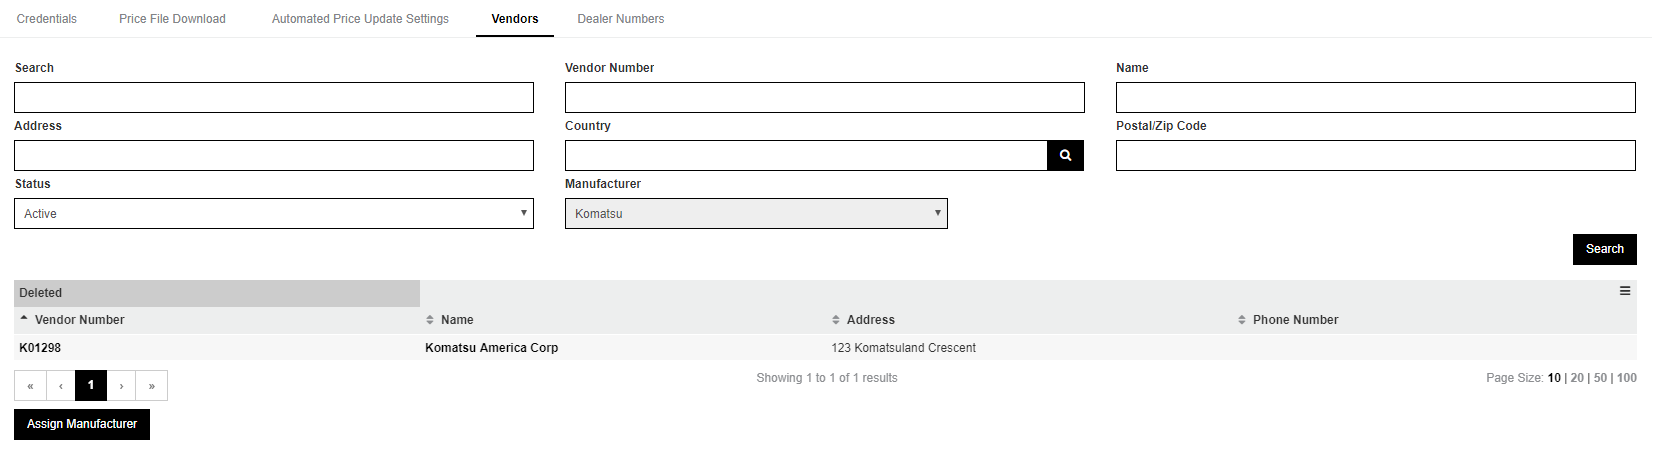Go to next results page

tap(122, 385)
